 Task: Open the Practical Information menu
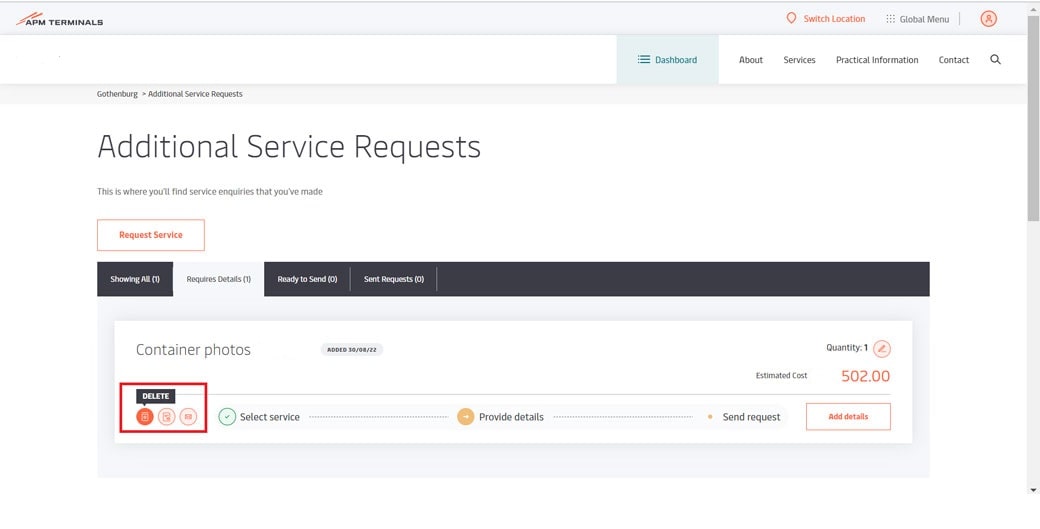876,60
